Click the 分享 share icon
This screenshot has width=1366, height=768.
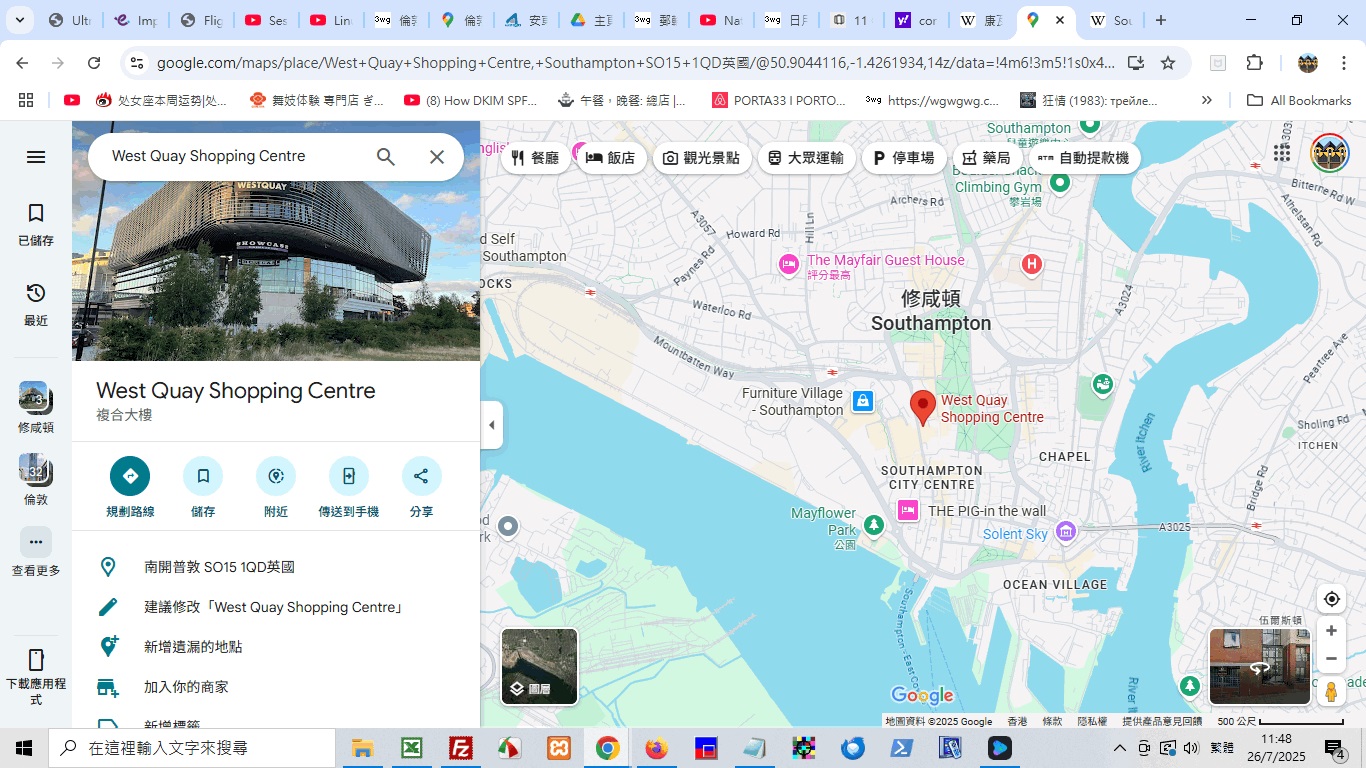[421, 476]
